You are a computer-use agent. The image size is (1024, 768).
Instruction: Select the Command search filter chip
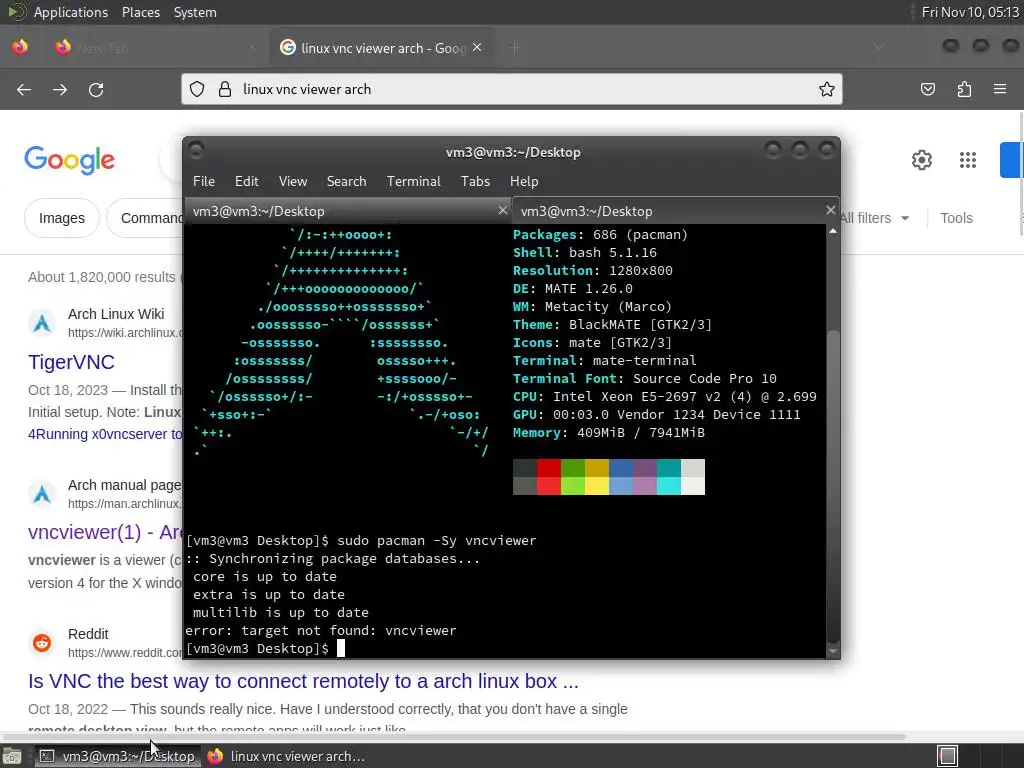(x=145, y=218)
